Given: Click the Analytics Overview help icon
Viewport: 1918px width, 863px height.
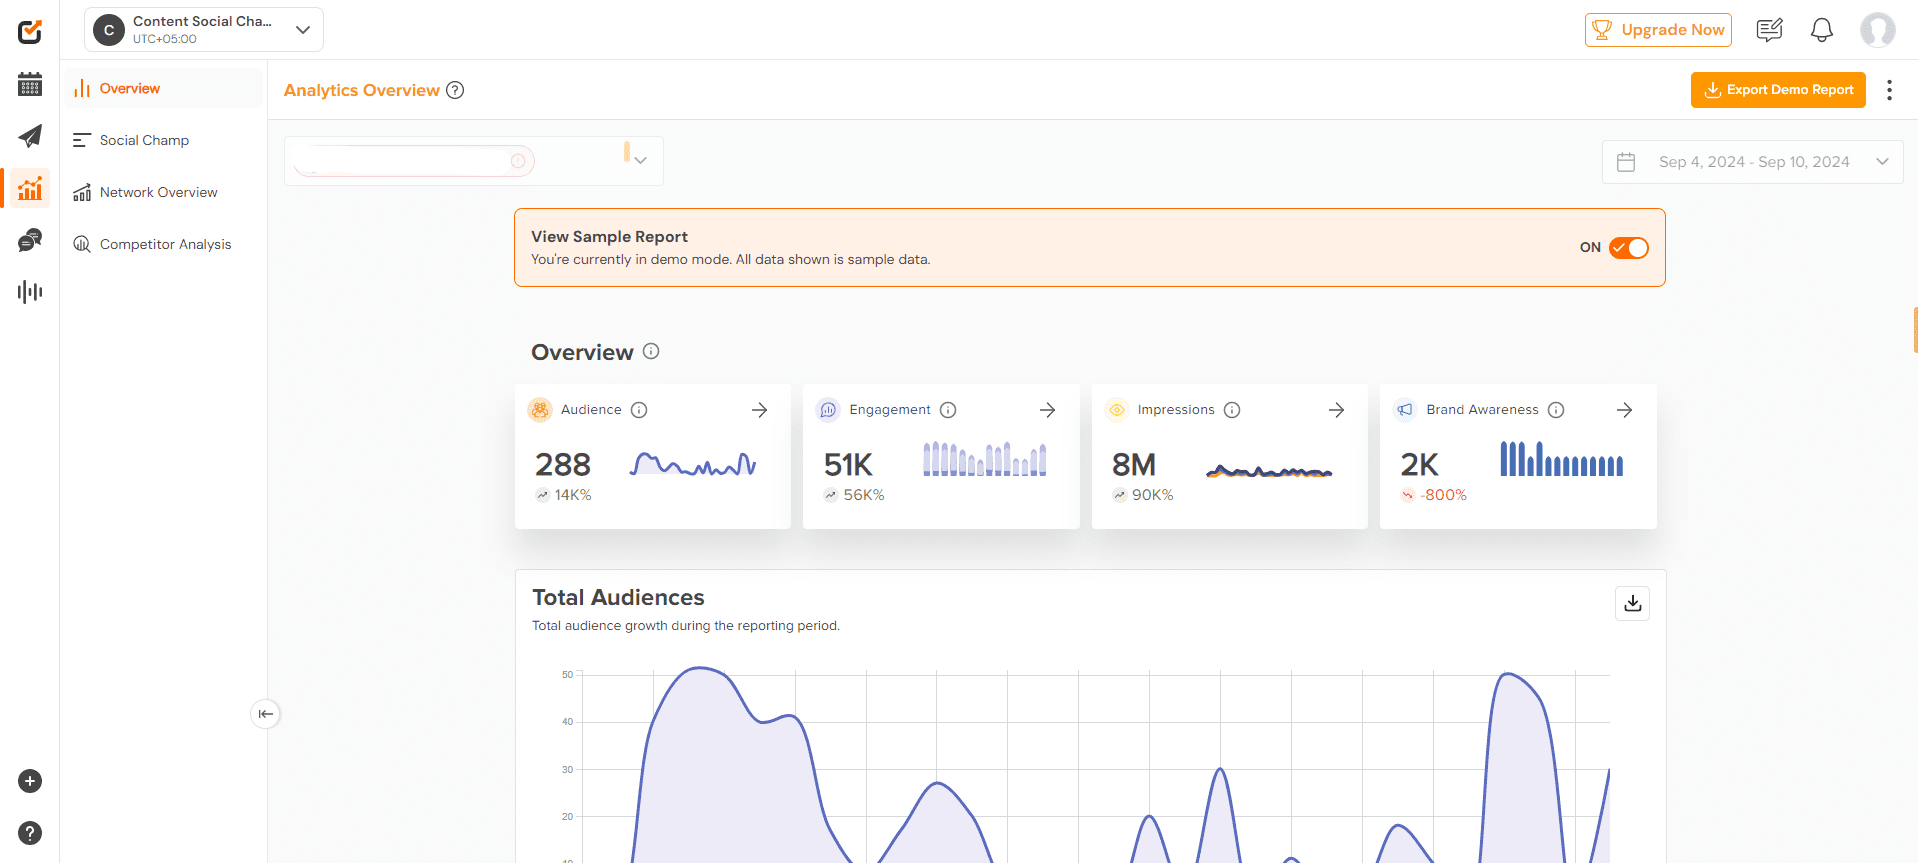Looking at the screenshot, I should tap(455, 90).
